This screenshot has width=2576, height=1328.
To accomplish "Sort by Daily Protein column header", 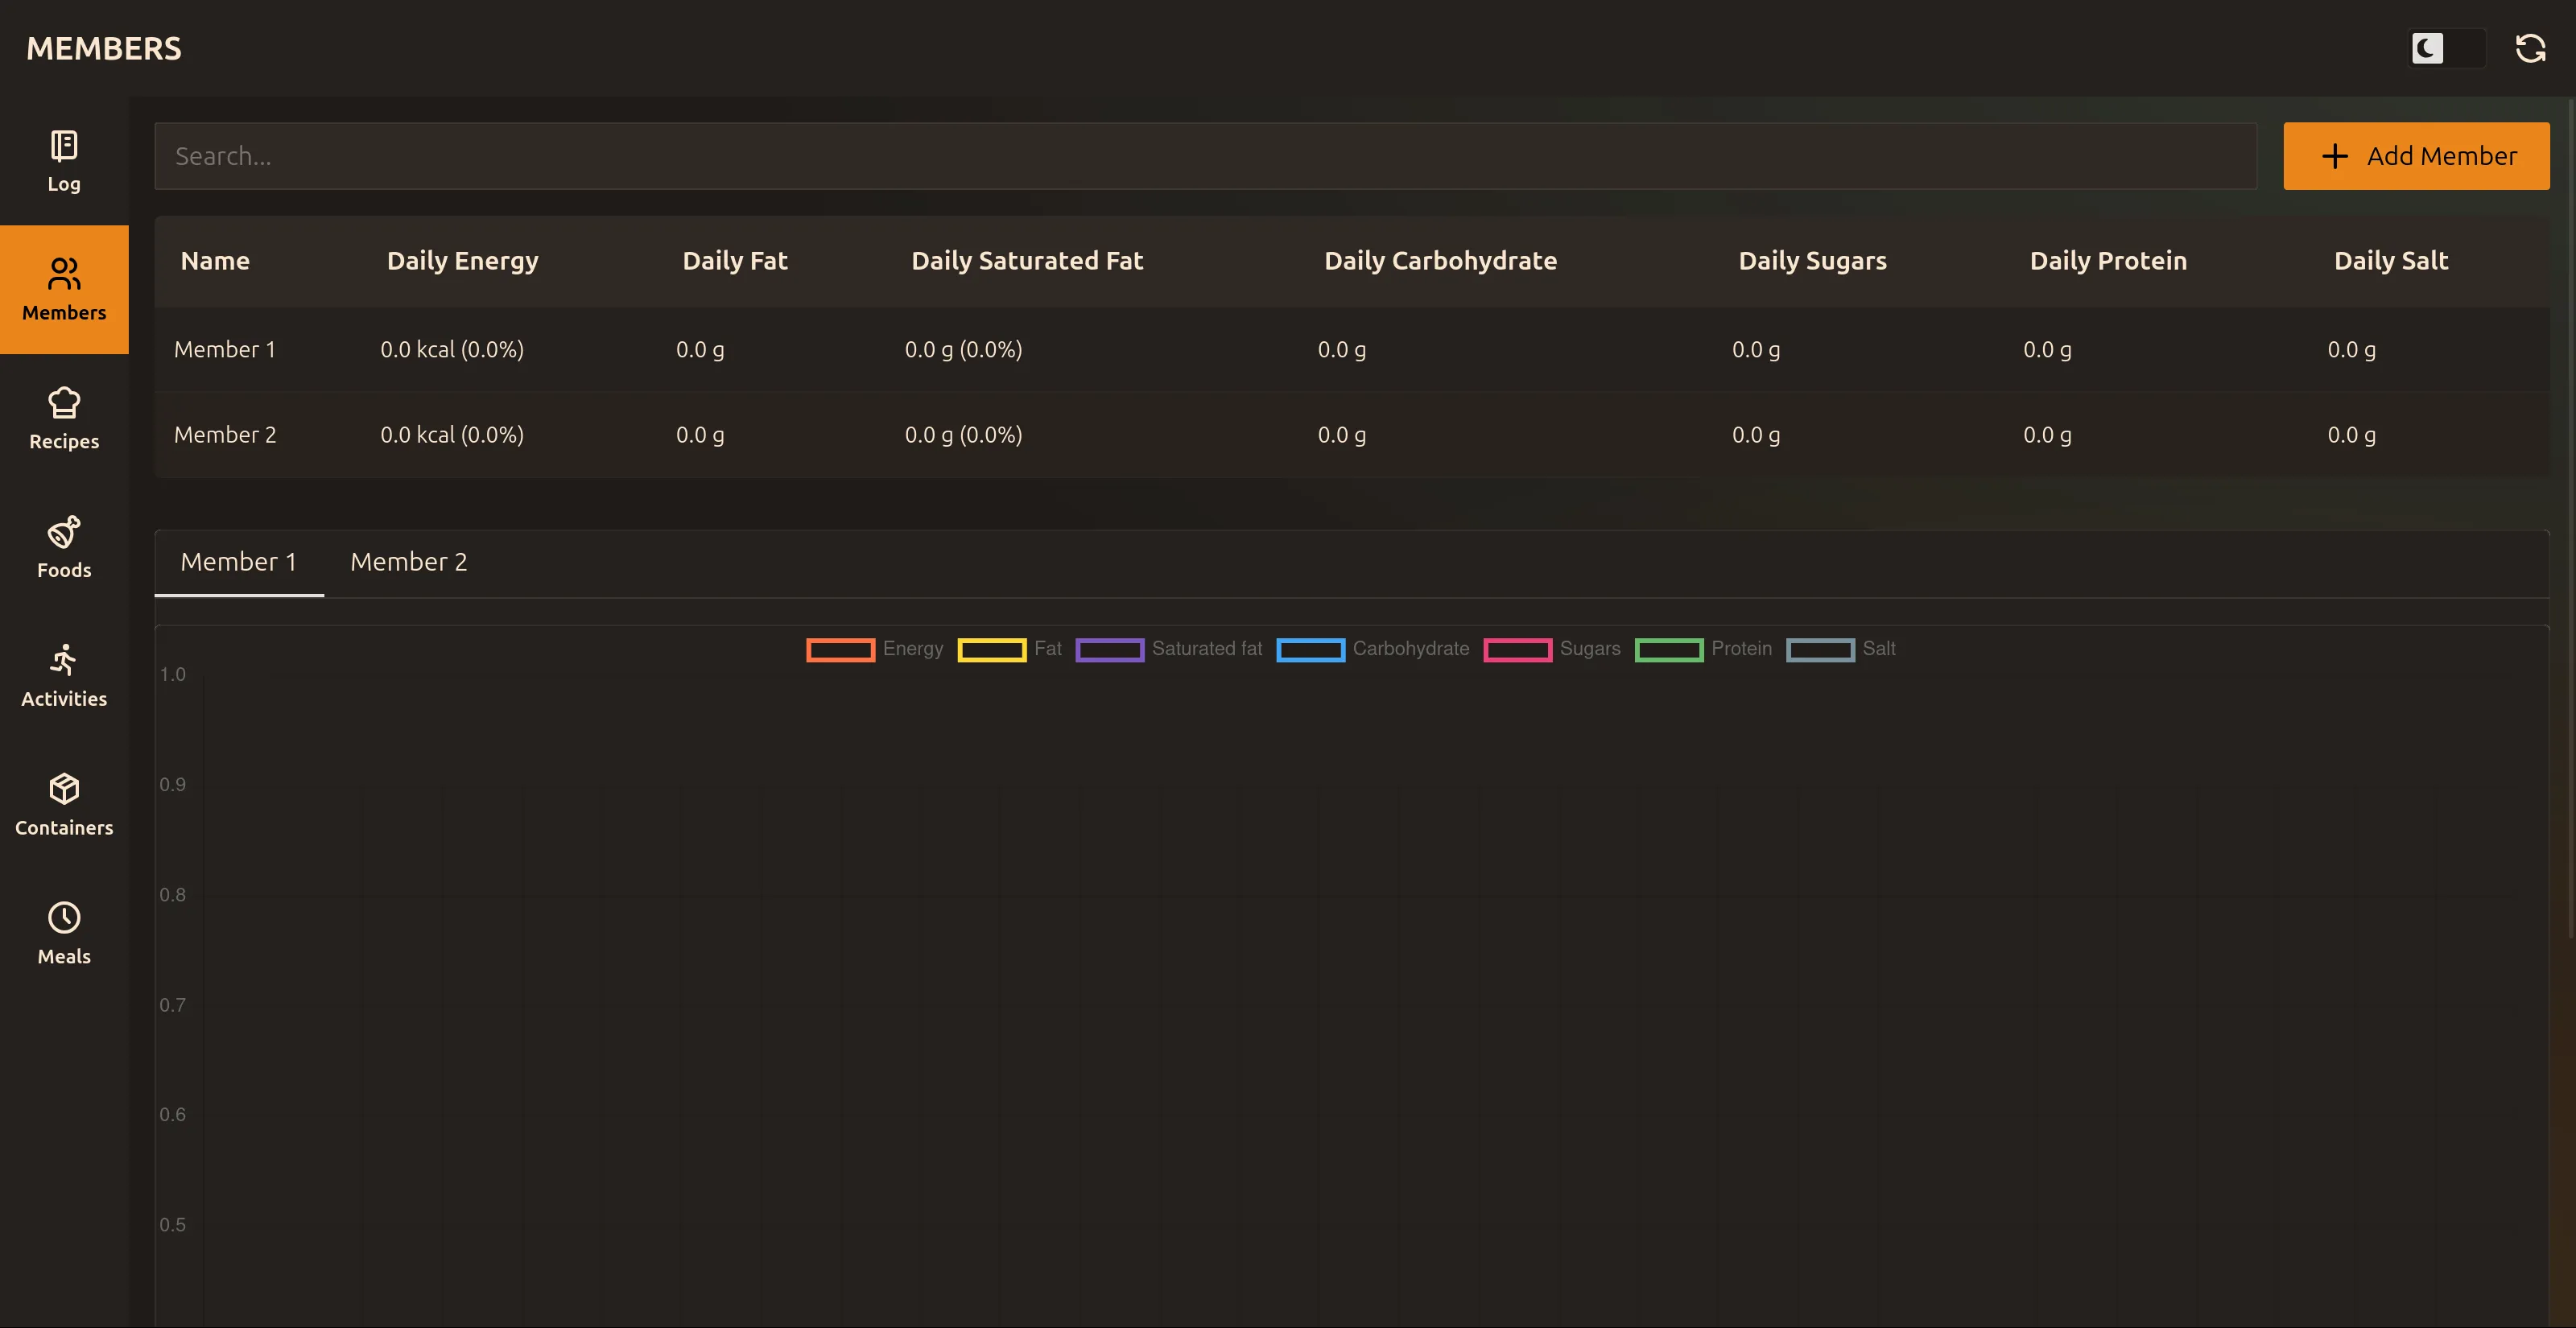I will (2107, 261).
